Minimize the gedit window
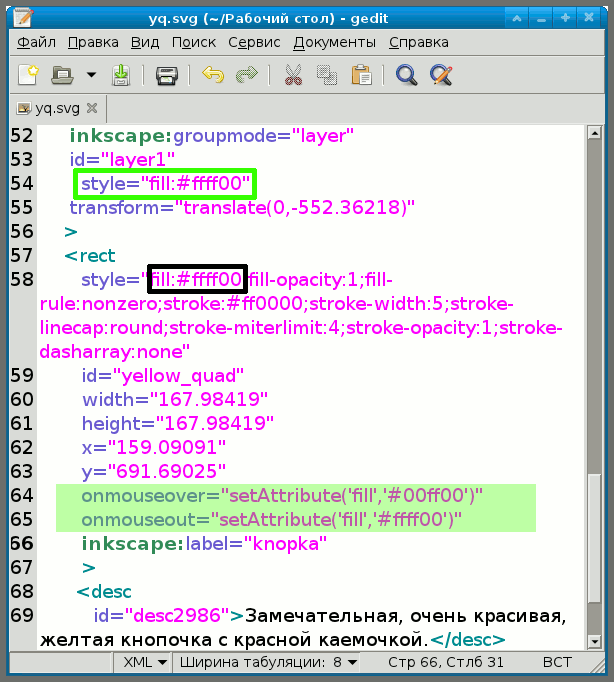 pos(541,18)
